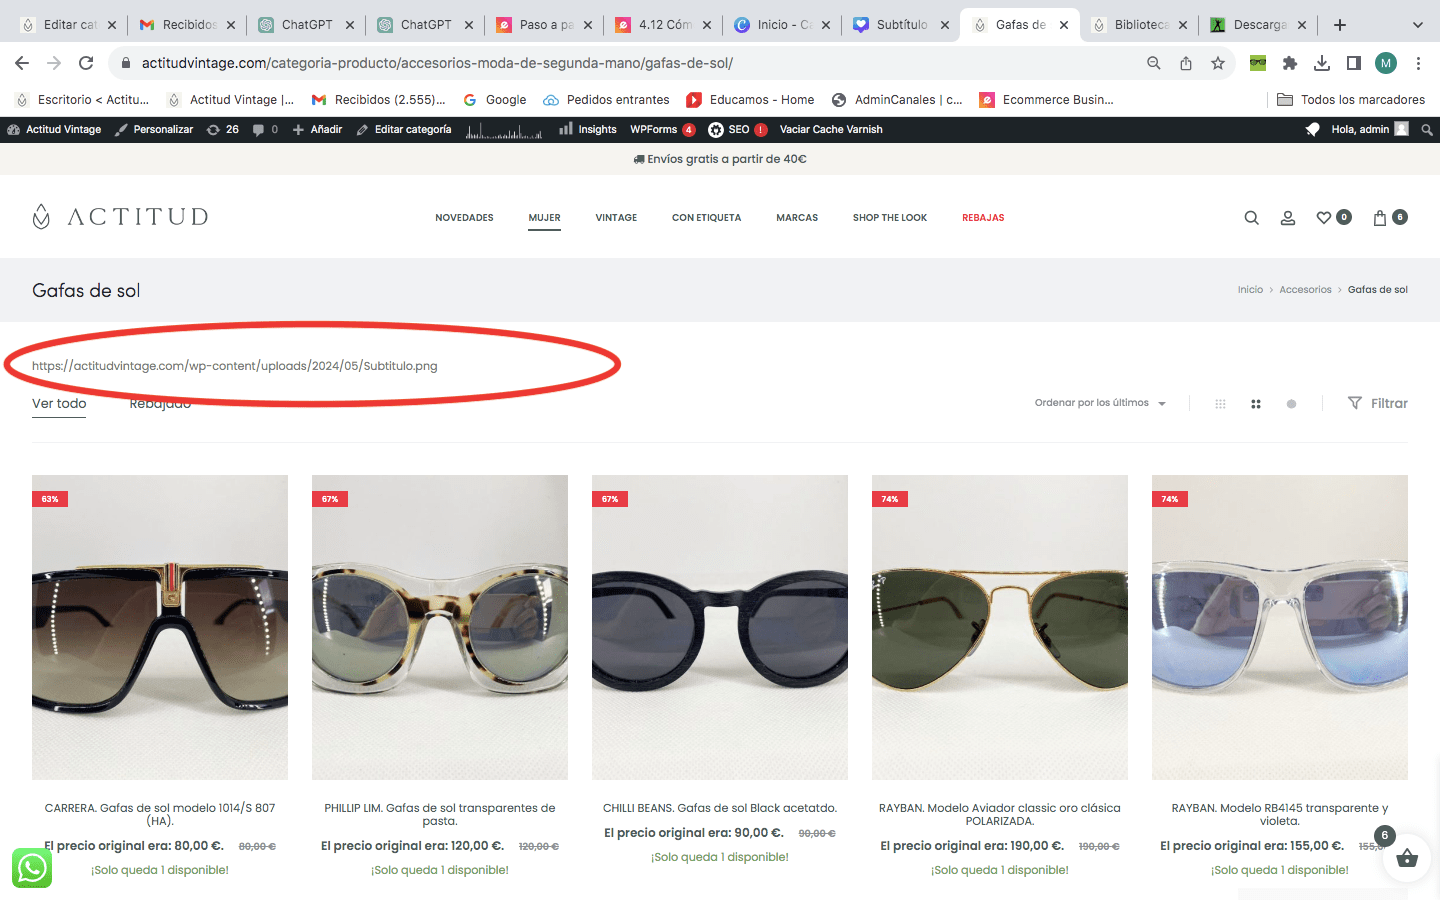
Task: Close the Gafas de sol browser tab
Action: point(1064,25)
